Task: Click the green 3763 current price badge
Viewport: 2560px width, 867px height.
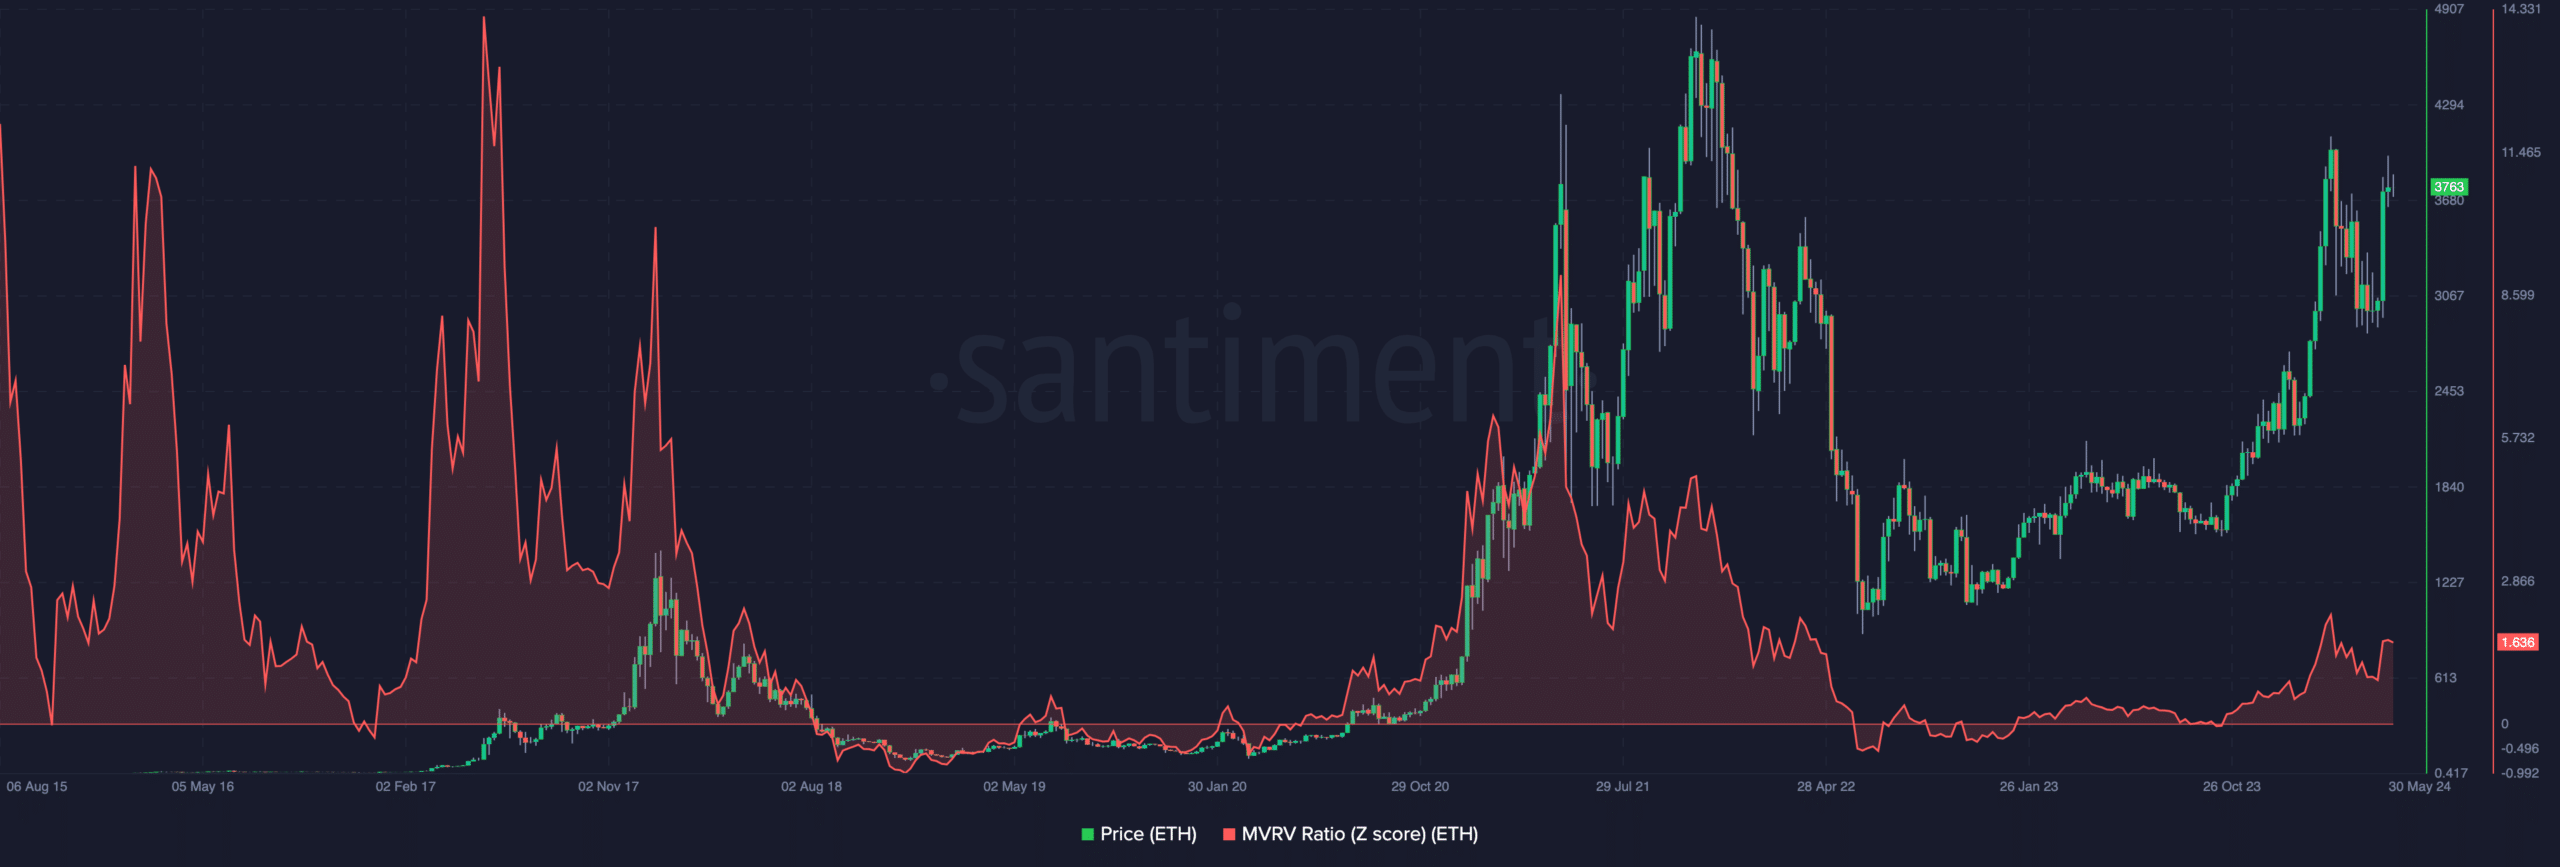Action: coord(2449,187)
